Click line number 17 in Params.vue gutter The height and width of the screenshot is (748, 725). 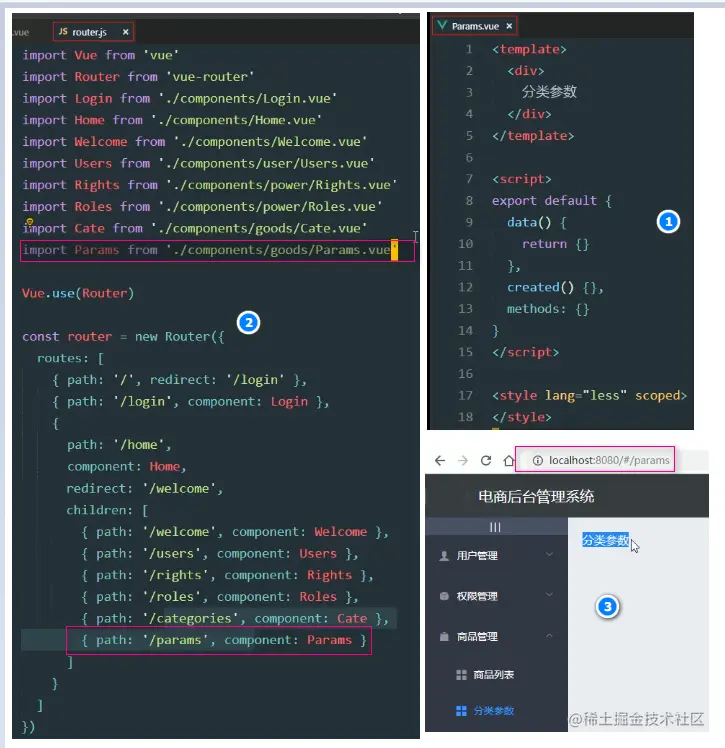tap(465, 395)
